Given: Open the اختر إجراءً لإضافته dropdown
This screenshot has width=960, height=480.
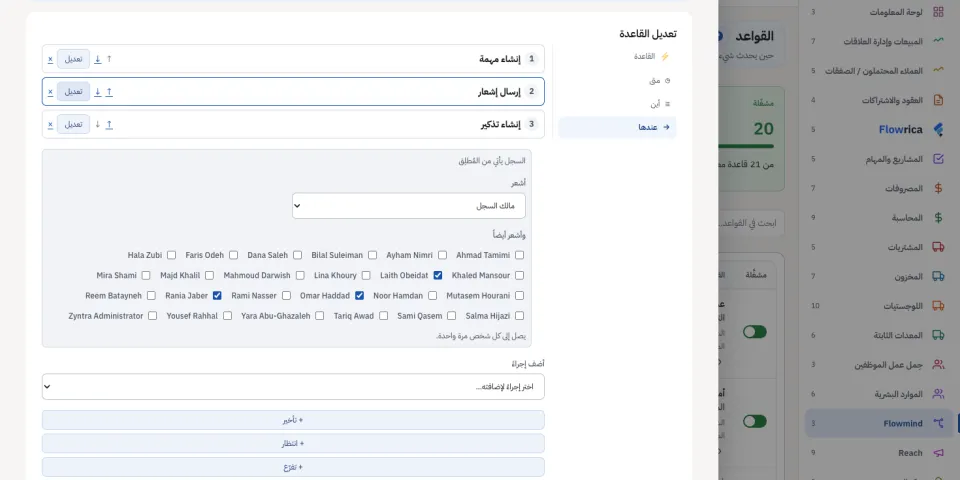Looking at the screenshot, I should click(x=293, y=387).
